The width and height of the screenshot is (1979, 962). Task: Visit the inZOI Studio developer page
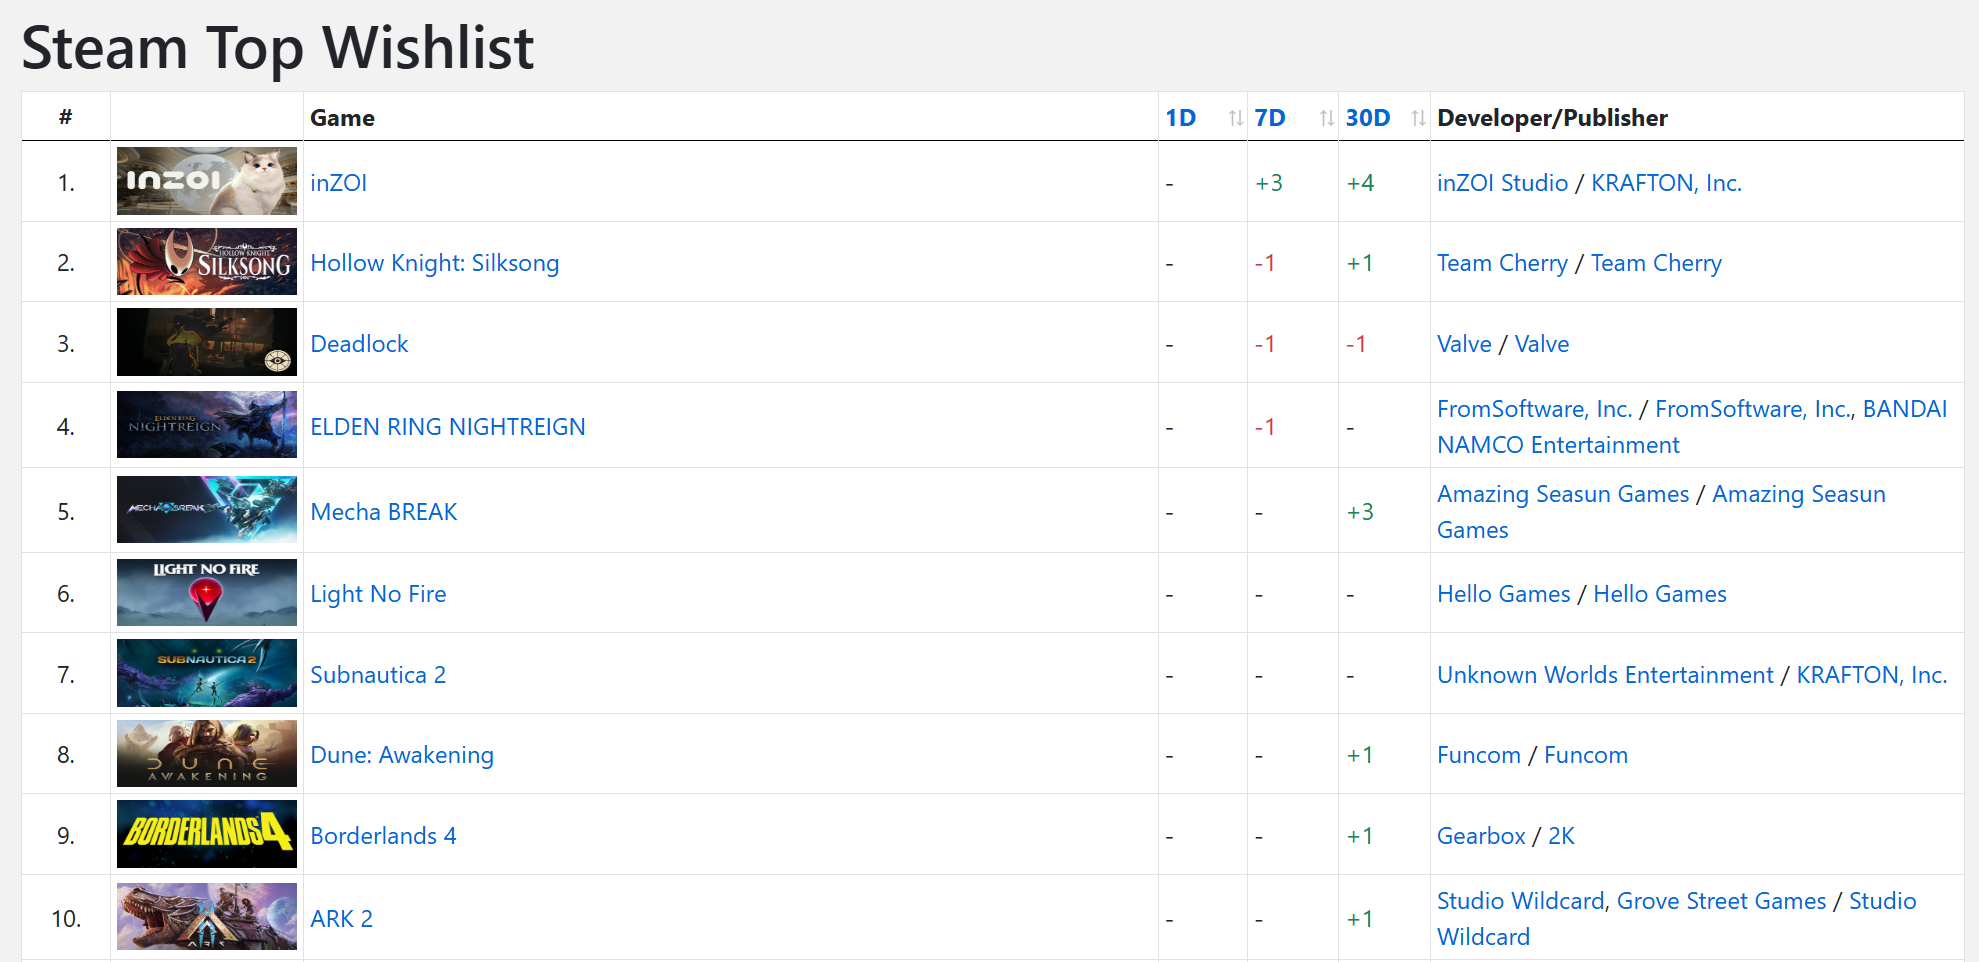click(1502, 183)
